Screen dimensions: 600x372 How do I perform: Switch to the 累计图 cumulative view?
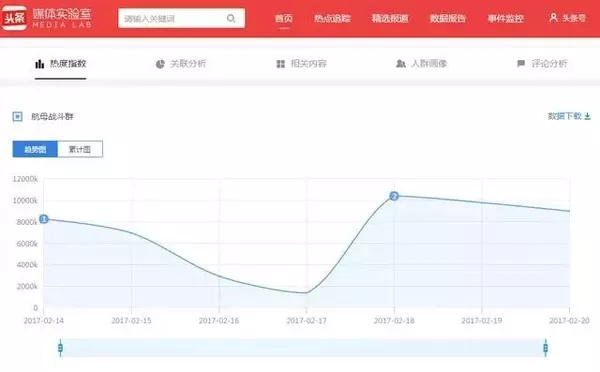click(80, 149)
